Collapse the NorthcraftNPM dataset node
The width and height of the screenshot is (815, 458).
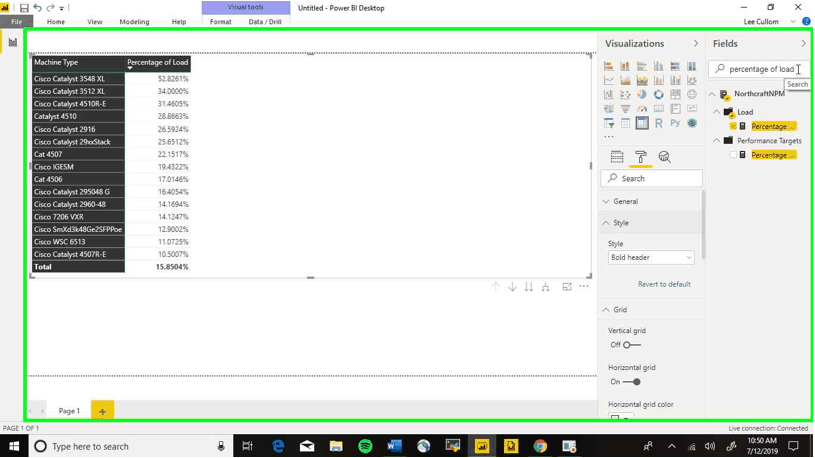[x=712, y=94]
